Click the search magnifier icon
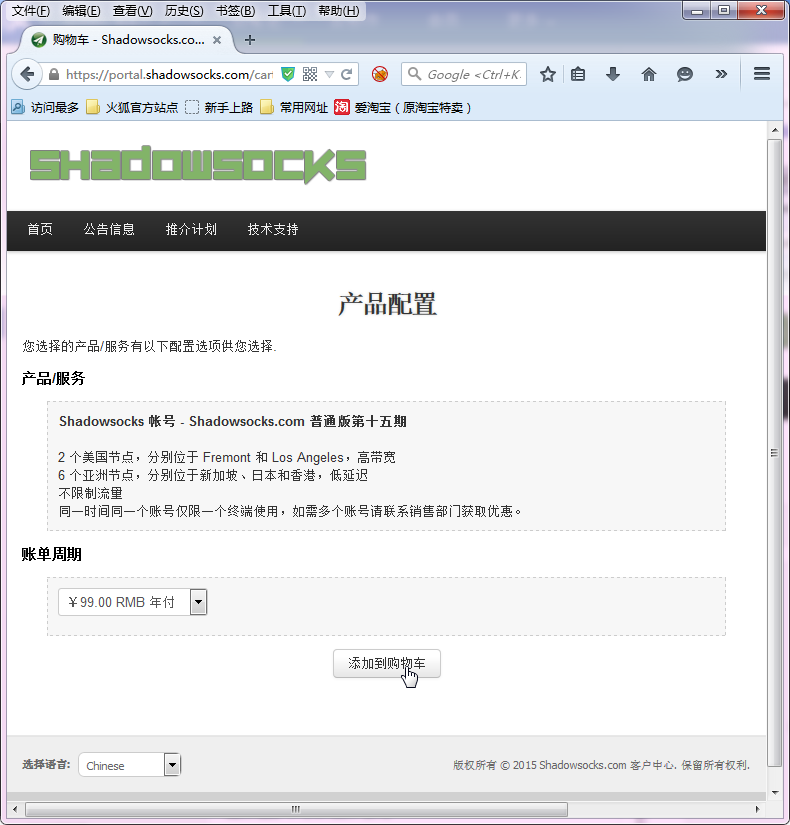Viewport: 790px width, 825px height. 415,74
